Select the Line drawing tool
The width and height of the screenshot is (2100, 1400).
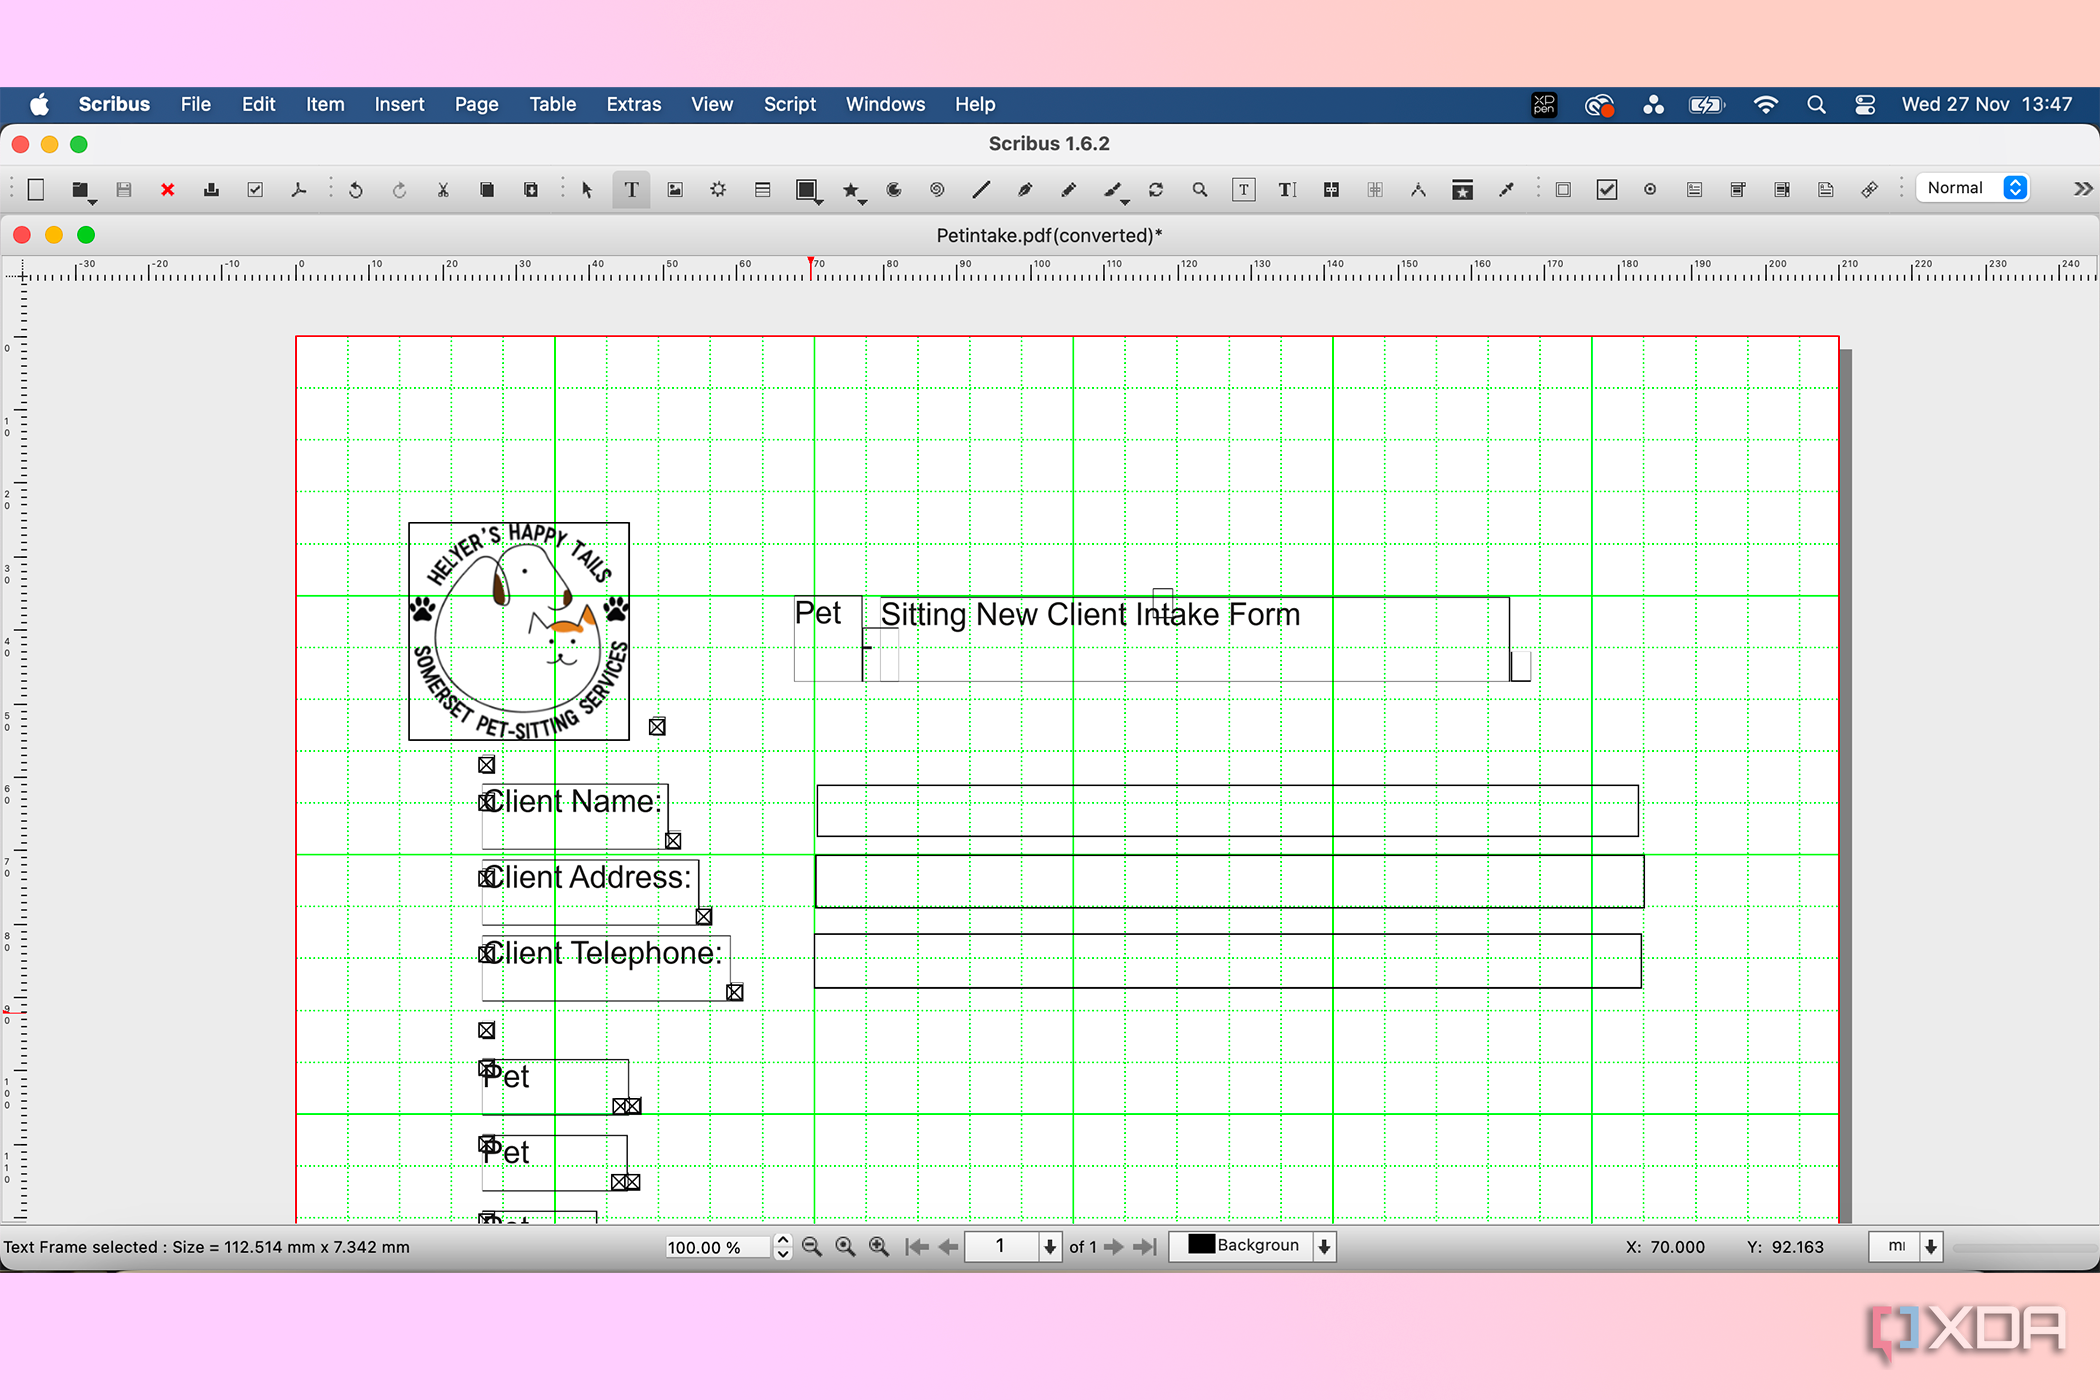[x=981, y=190]
